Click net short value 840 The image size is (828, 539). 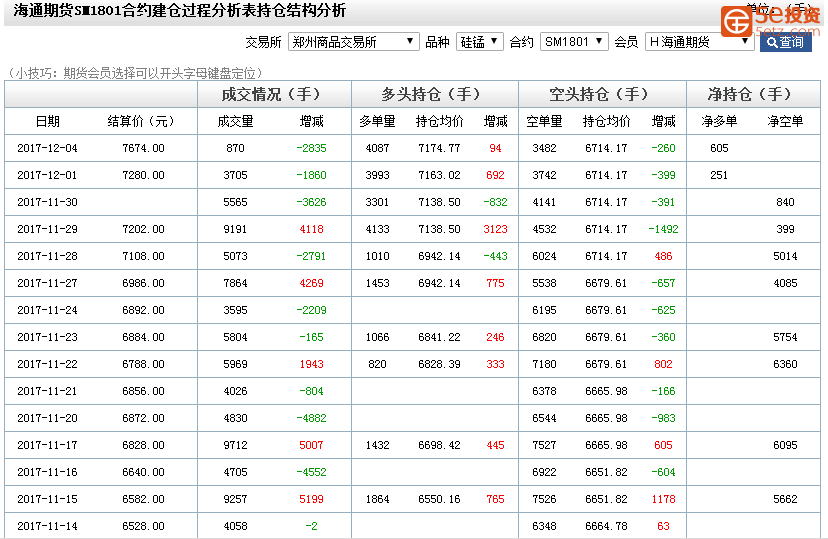[x=785, y=202]
